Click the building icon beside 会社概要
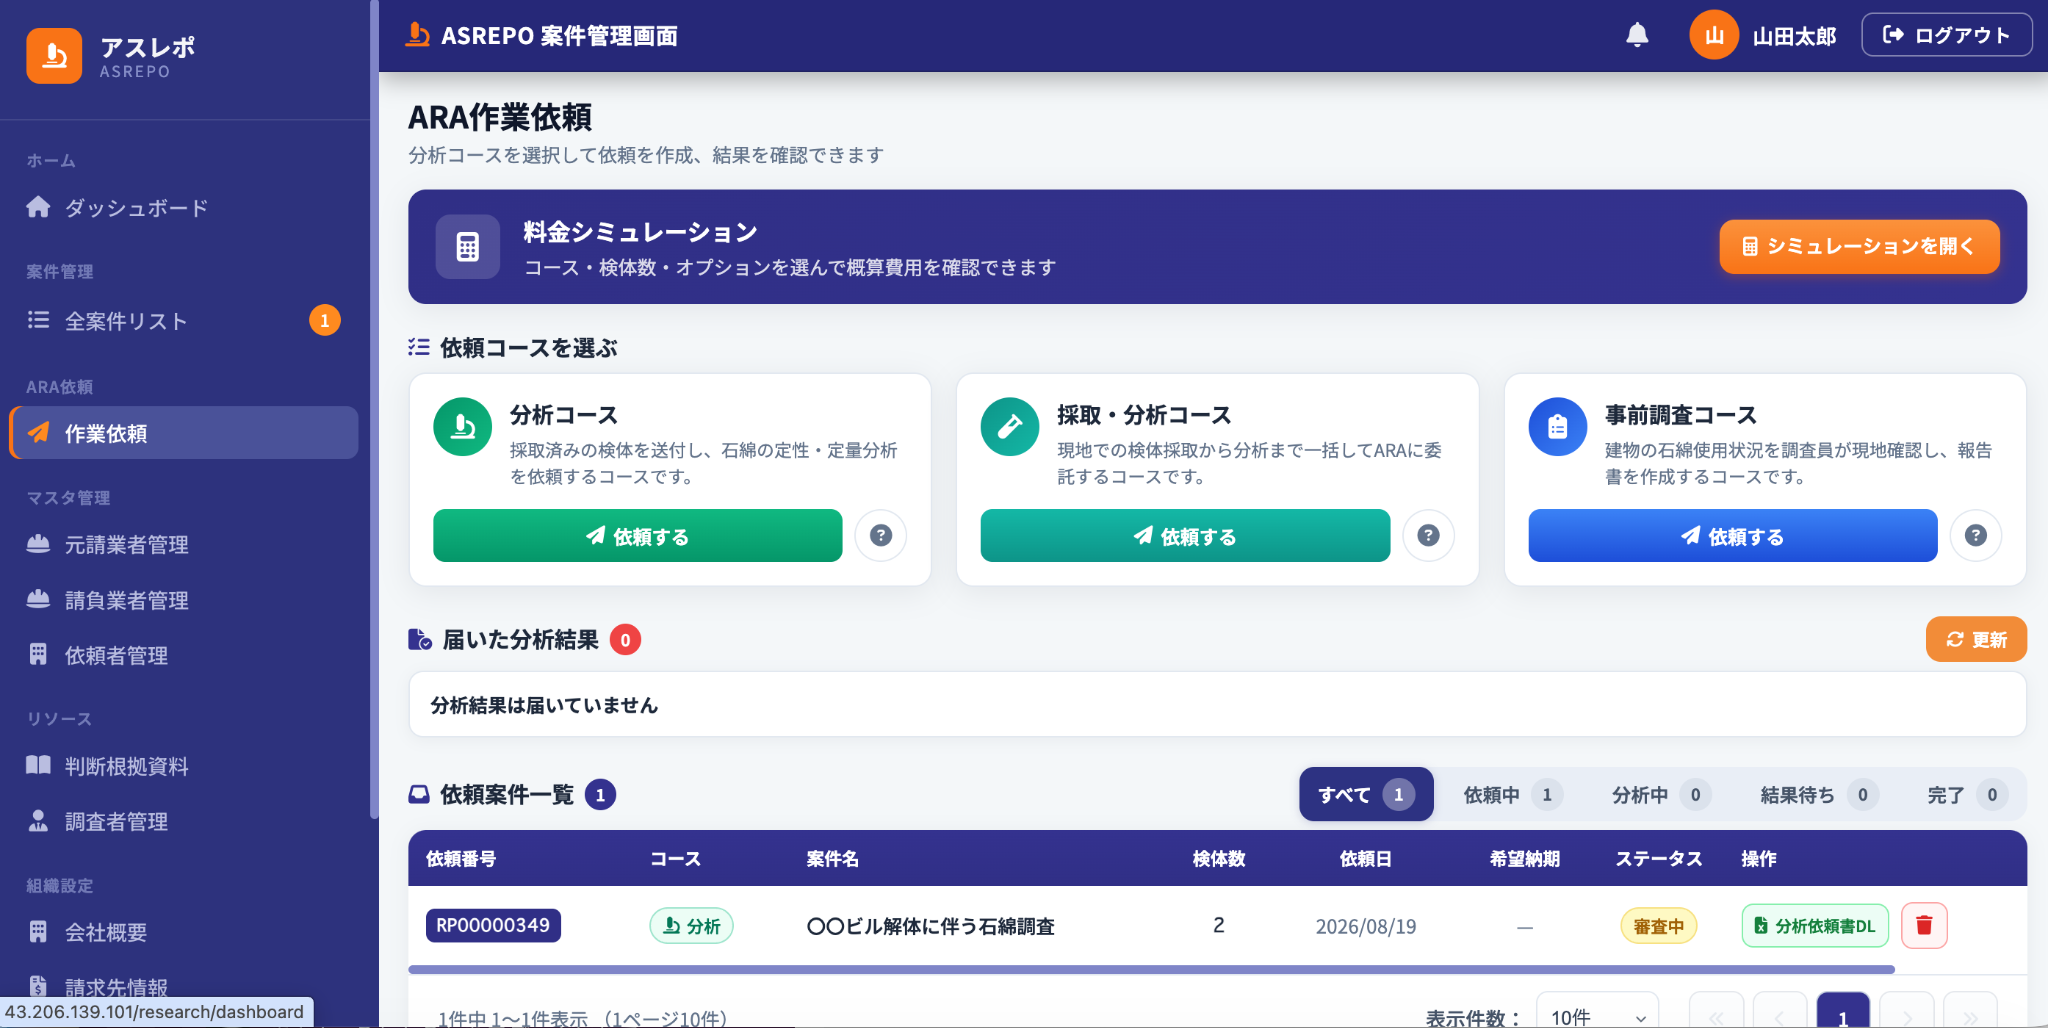The height and width of the screenshot is (1028, 2048). tap(38, 932)
